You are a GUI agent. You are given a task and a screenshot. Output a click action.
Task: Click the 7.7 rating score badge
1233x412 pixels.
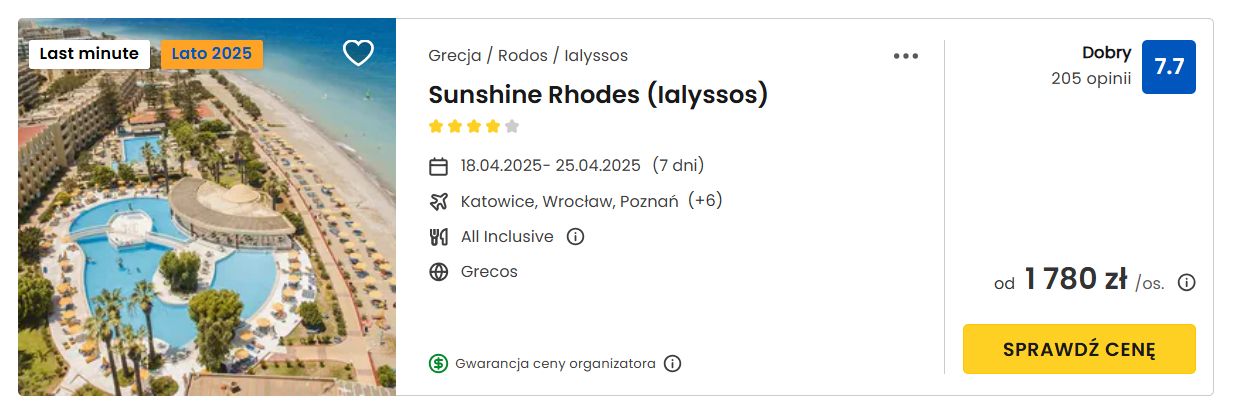[1169, 67]
